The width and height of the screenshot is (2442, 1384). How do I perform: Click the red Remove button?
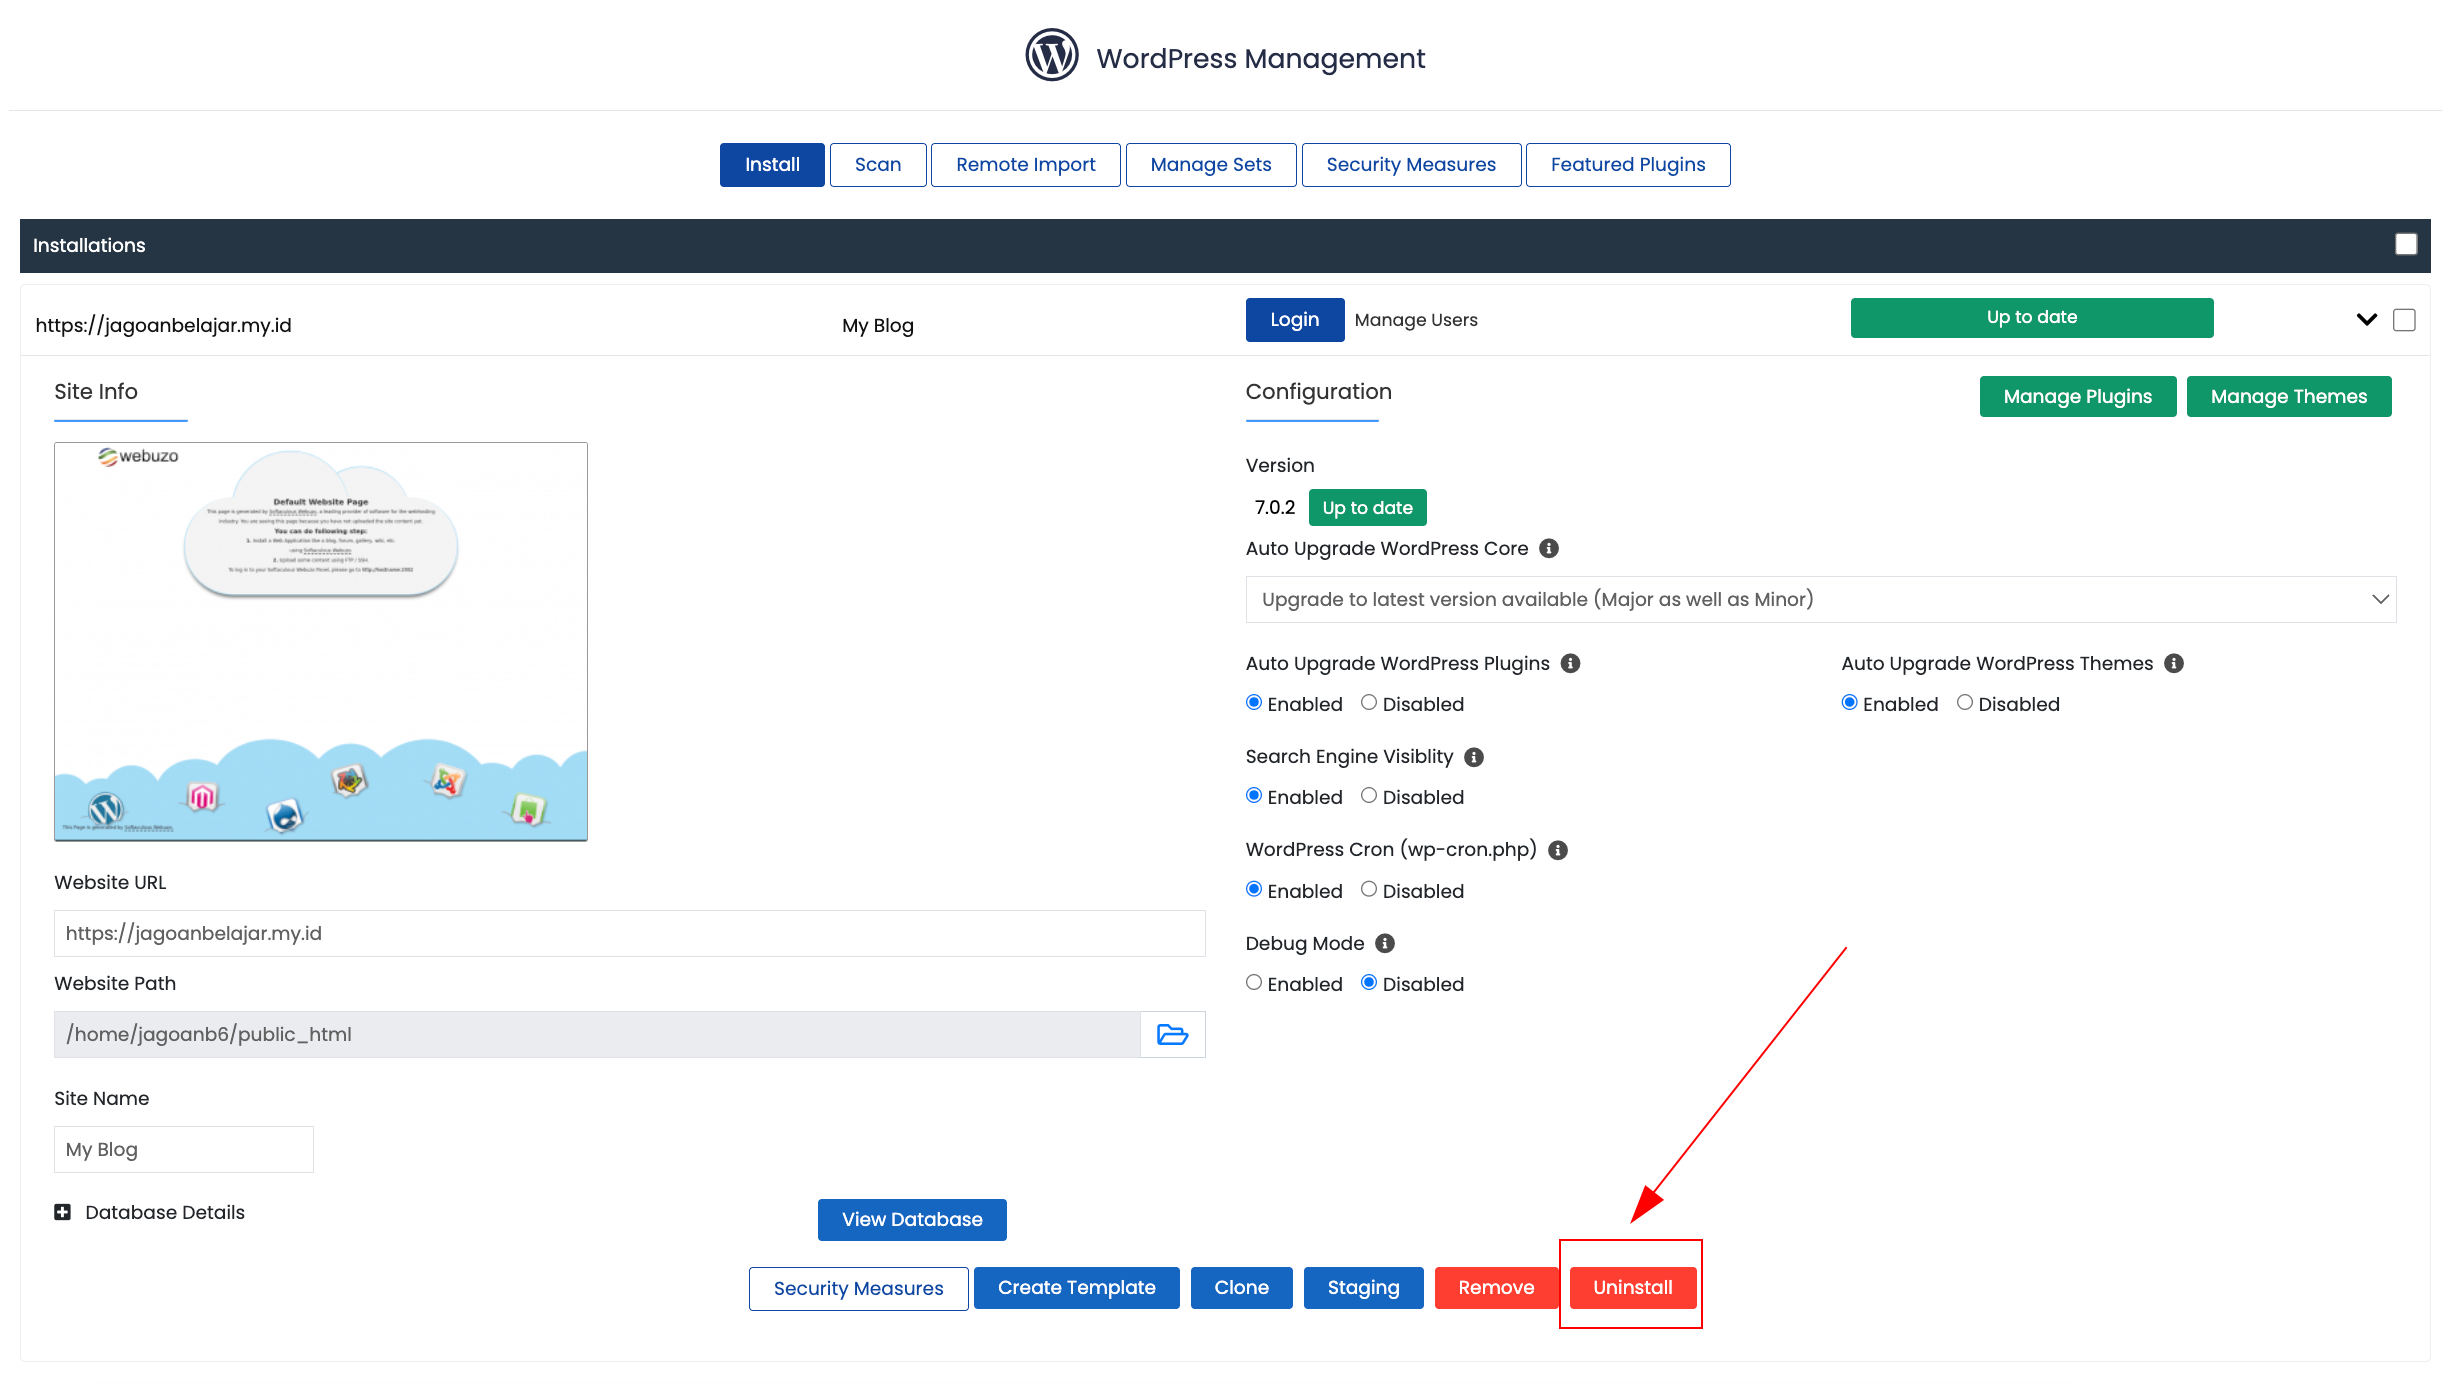(x=1496, y=1288)
